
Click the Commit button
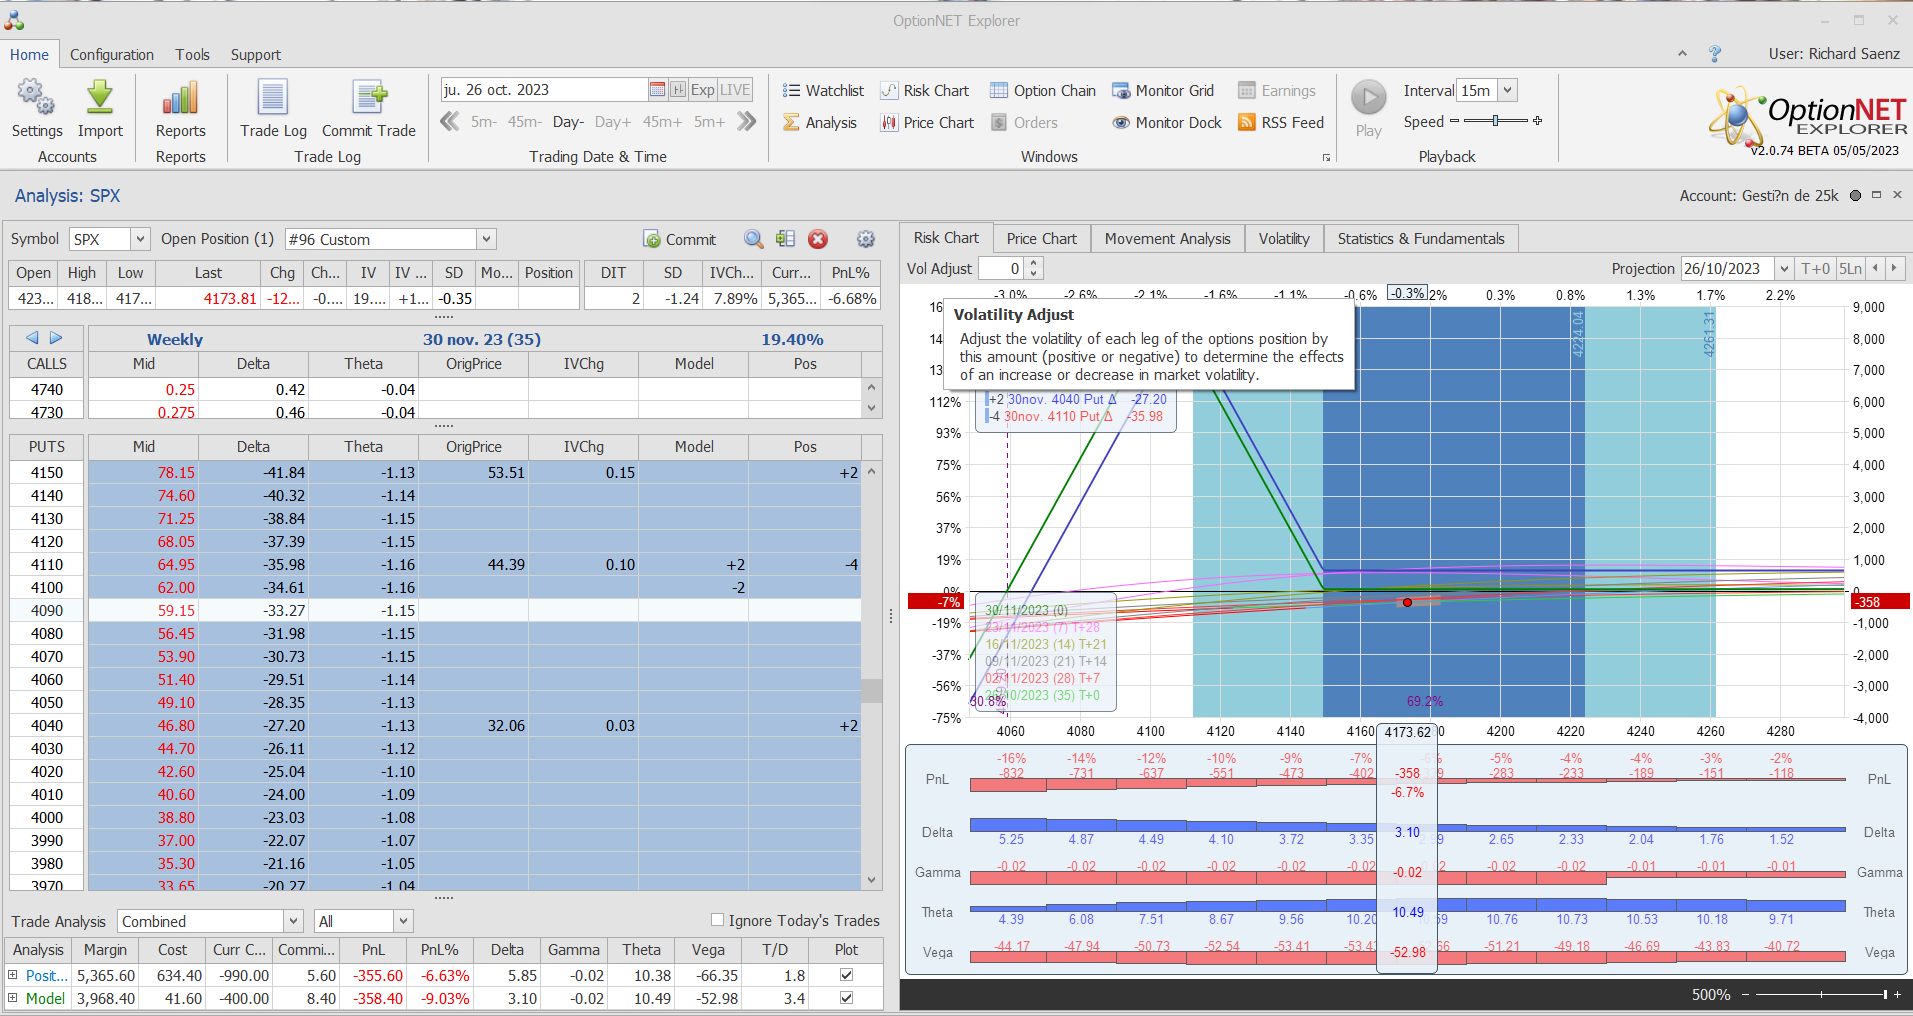coord(680,240)
